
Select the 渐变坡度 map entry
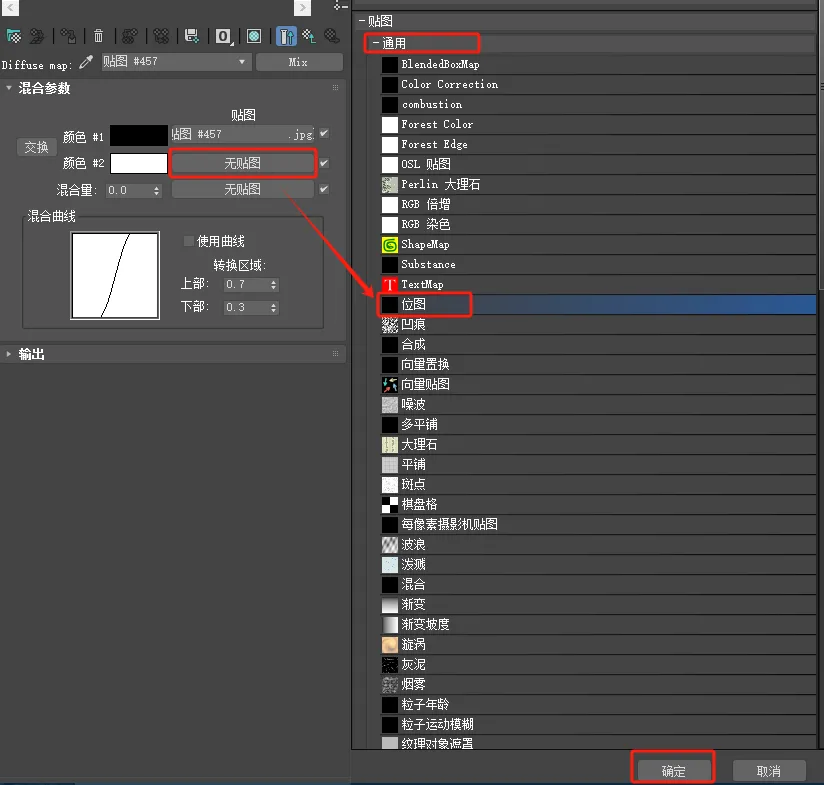tap(599, 624)
